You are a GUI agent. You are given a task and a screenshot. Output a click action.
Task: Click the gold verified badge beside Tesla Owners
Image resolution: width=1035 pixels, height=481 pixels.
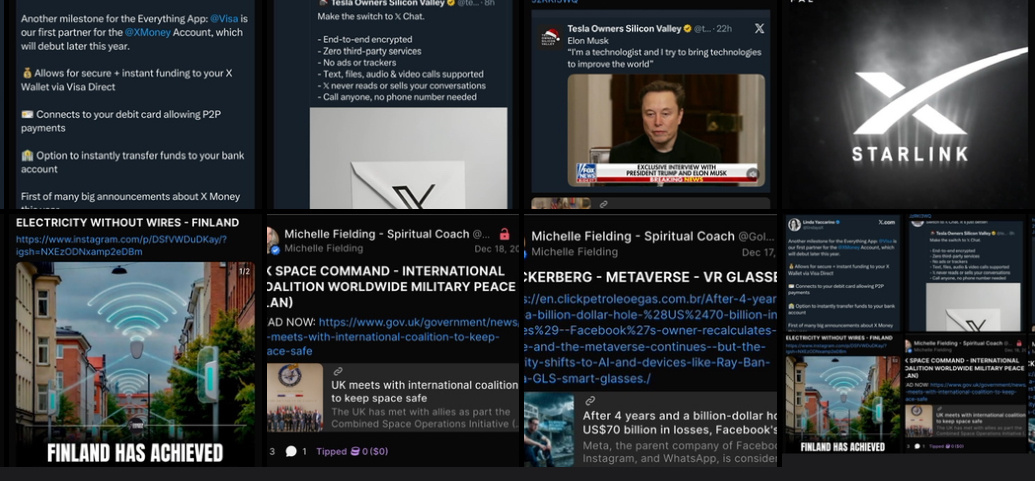pyautogui.click(x=687, y=28)
